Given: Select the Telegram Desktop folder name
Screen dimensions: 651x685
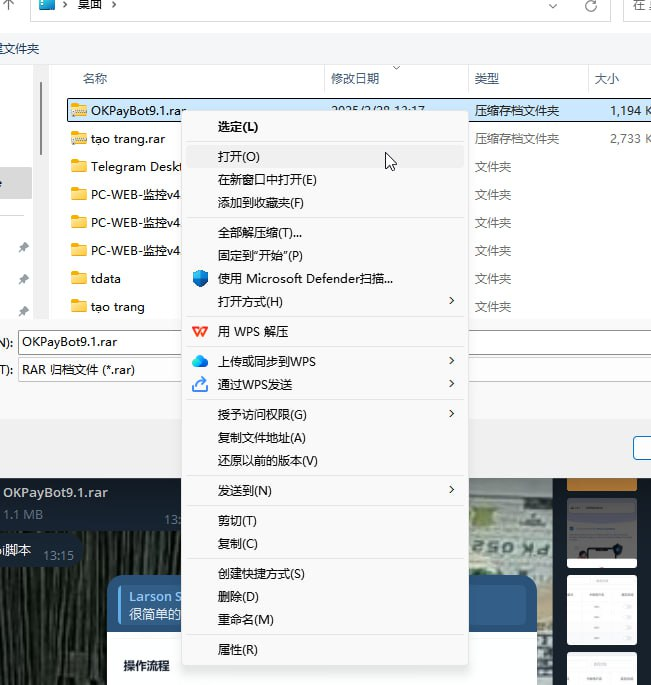Looking at the screenshot, I should point(136,167).
